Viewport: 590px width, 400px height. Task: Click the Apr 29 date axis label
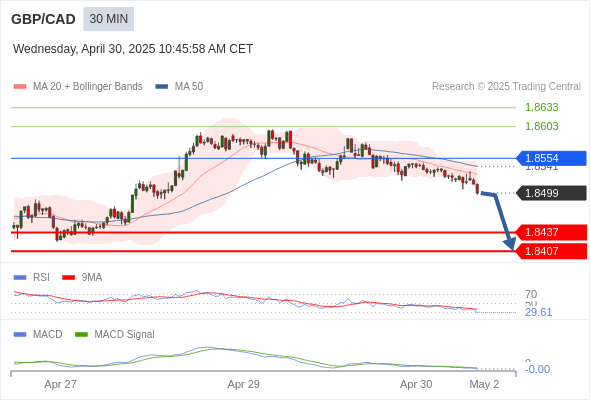(243, 384)
